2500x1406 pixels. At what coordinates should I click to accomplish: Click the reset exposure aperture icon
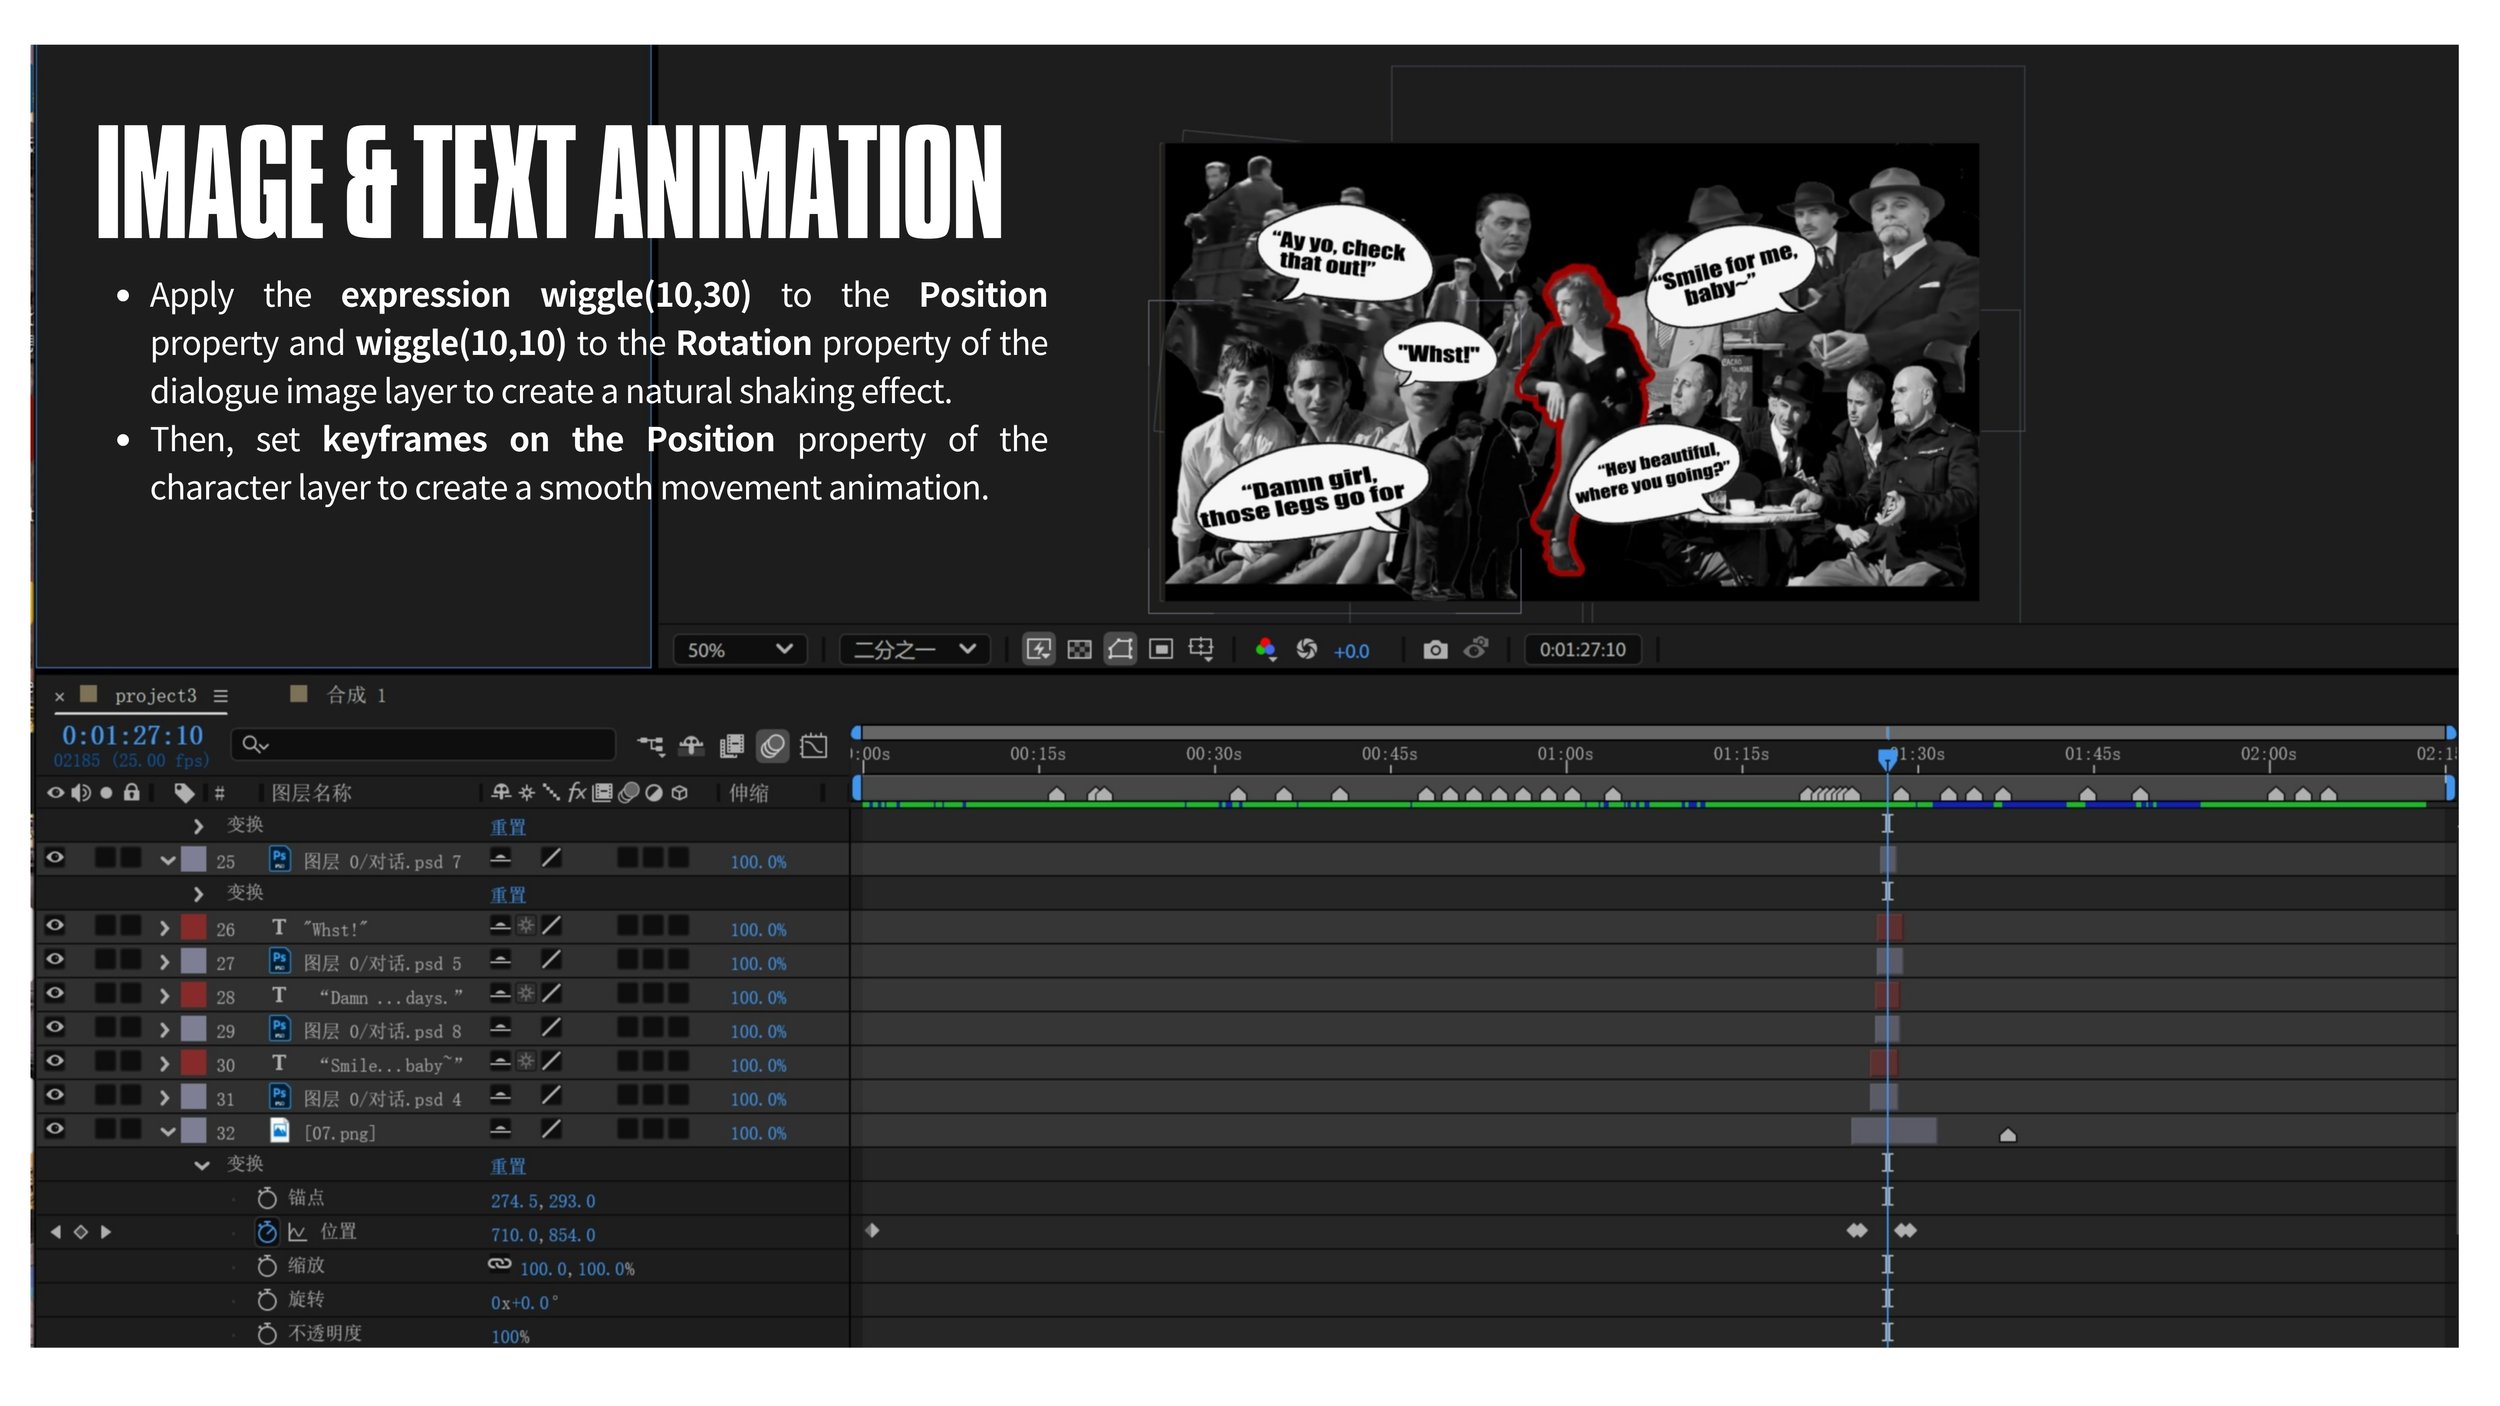pyautogui.click(x=1306, y=650)
